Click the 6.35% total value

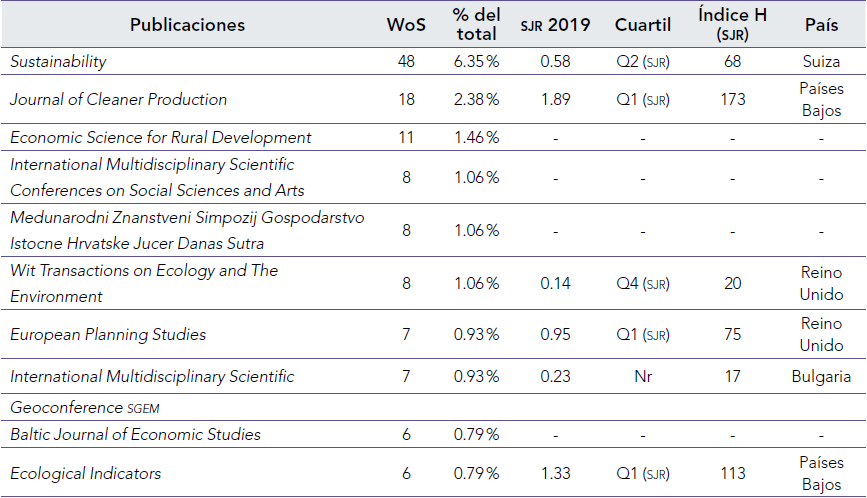475,62
